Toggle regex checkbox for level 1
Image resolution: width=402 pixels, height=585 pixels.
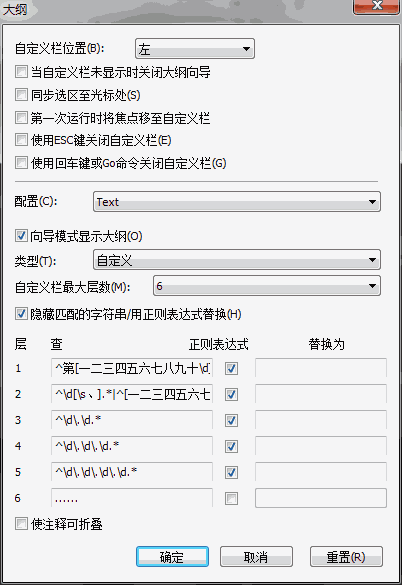pyautogui.click(x=231, y=369)
